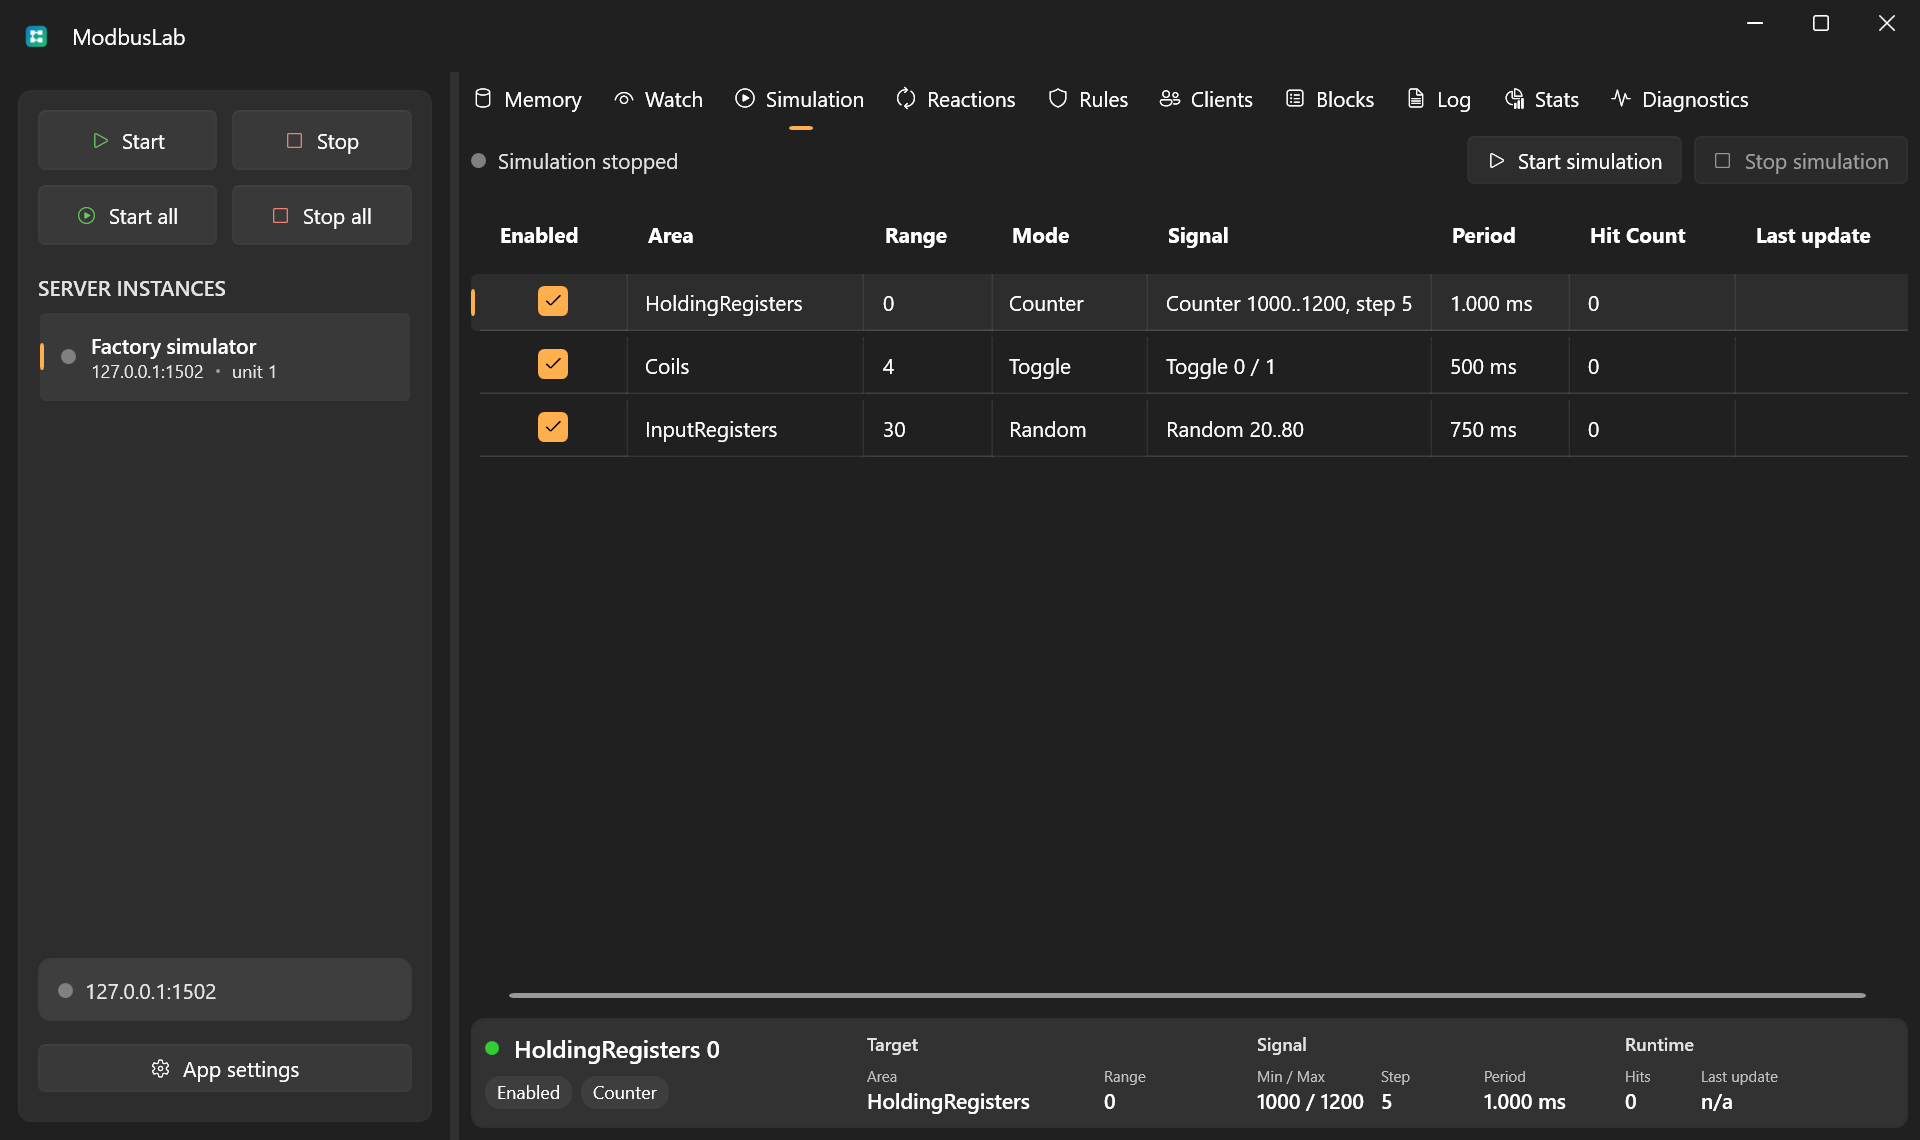The image size is (1920, 1140).
Task: Click the Start server button
Action: pyautogui.click(x=127, y=141)
